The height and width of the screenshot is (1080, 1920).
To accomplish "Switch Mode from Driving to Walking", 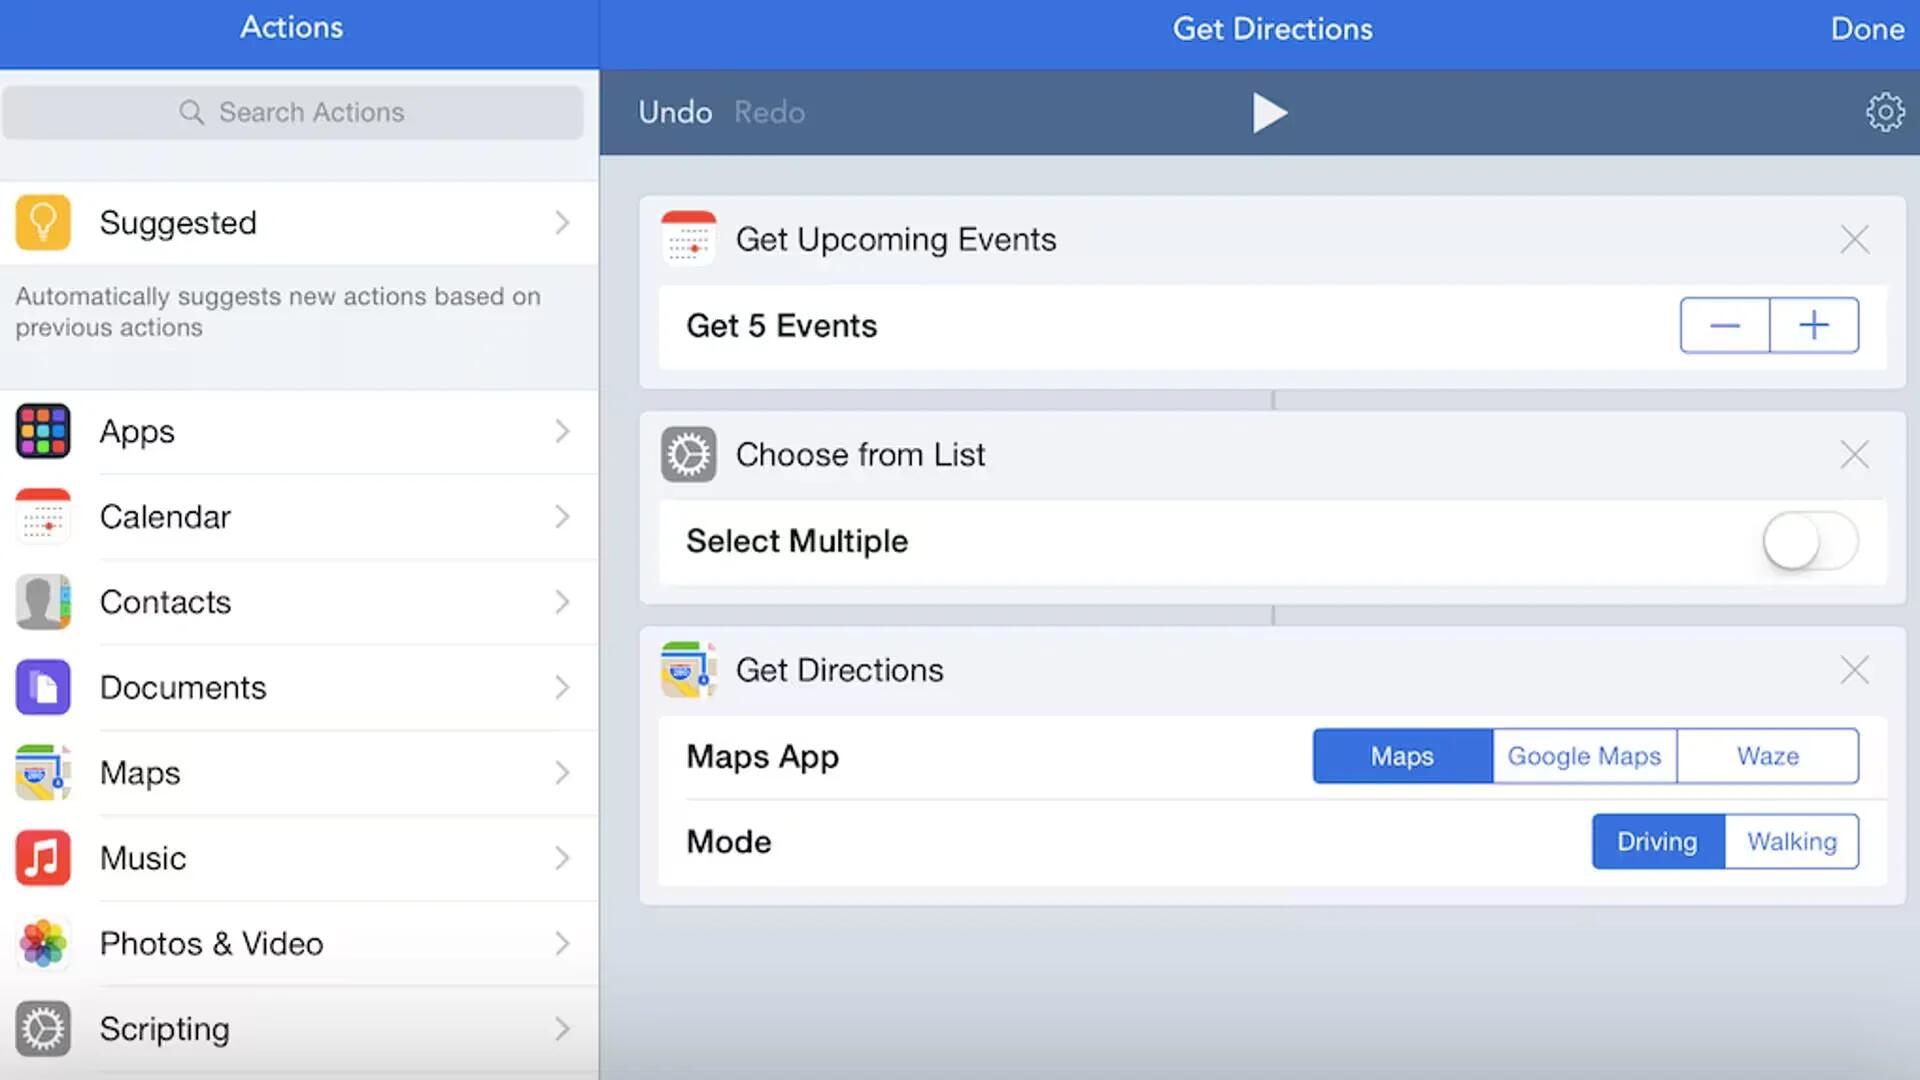I will (1789, 841).
